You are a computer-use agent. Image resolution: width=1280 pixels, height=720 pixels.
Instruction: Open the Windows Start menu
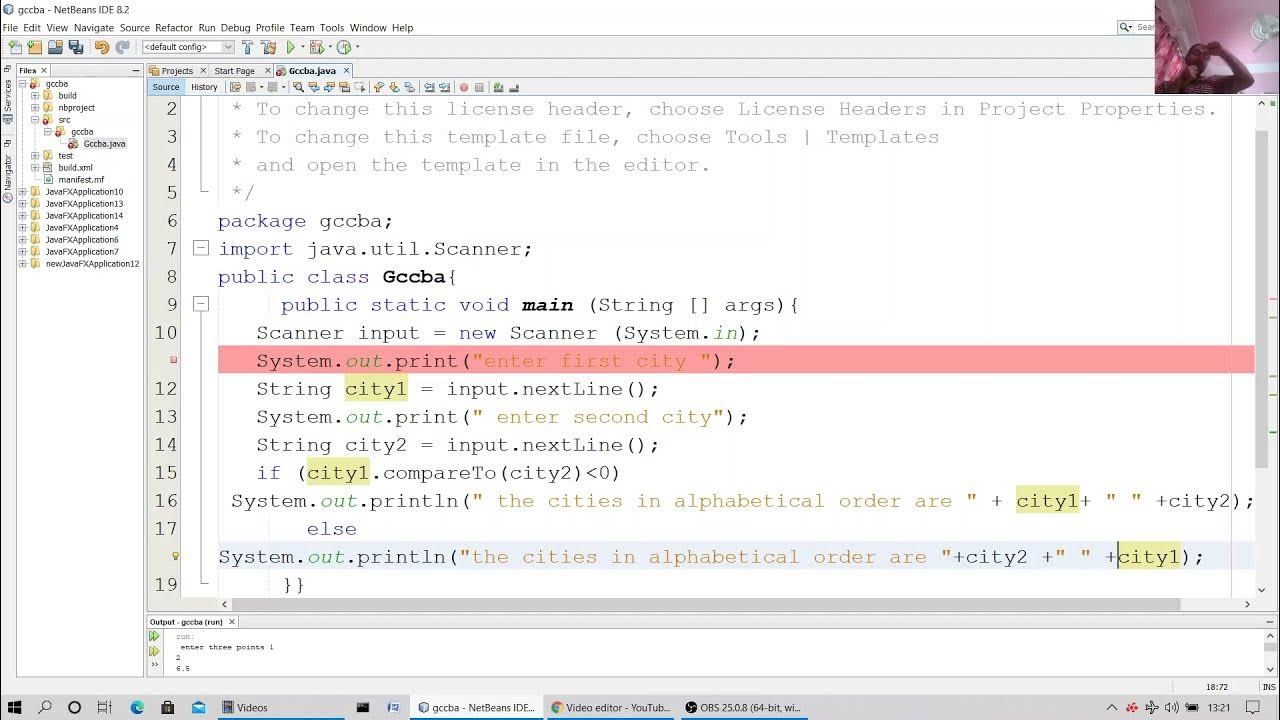click(x=15, y=707)
